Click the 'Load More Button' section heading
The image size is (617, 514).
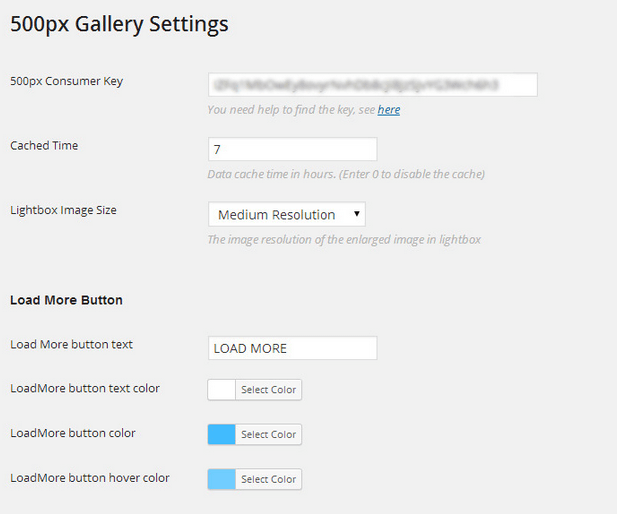66,300
